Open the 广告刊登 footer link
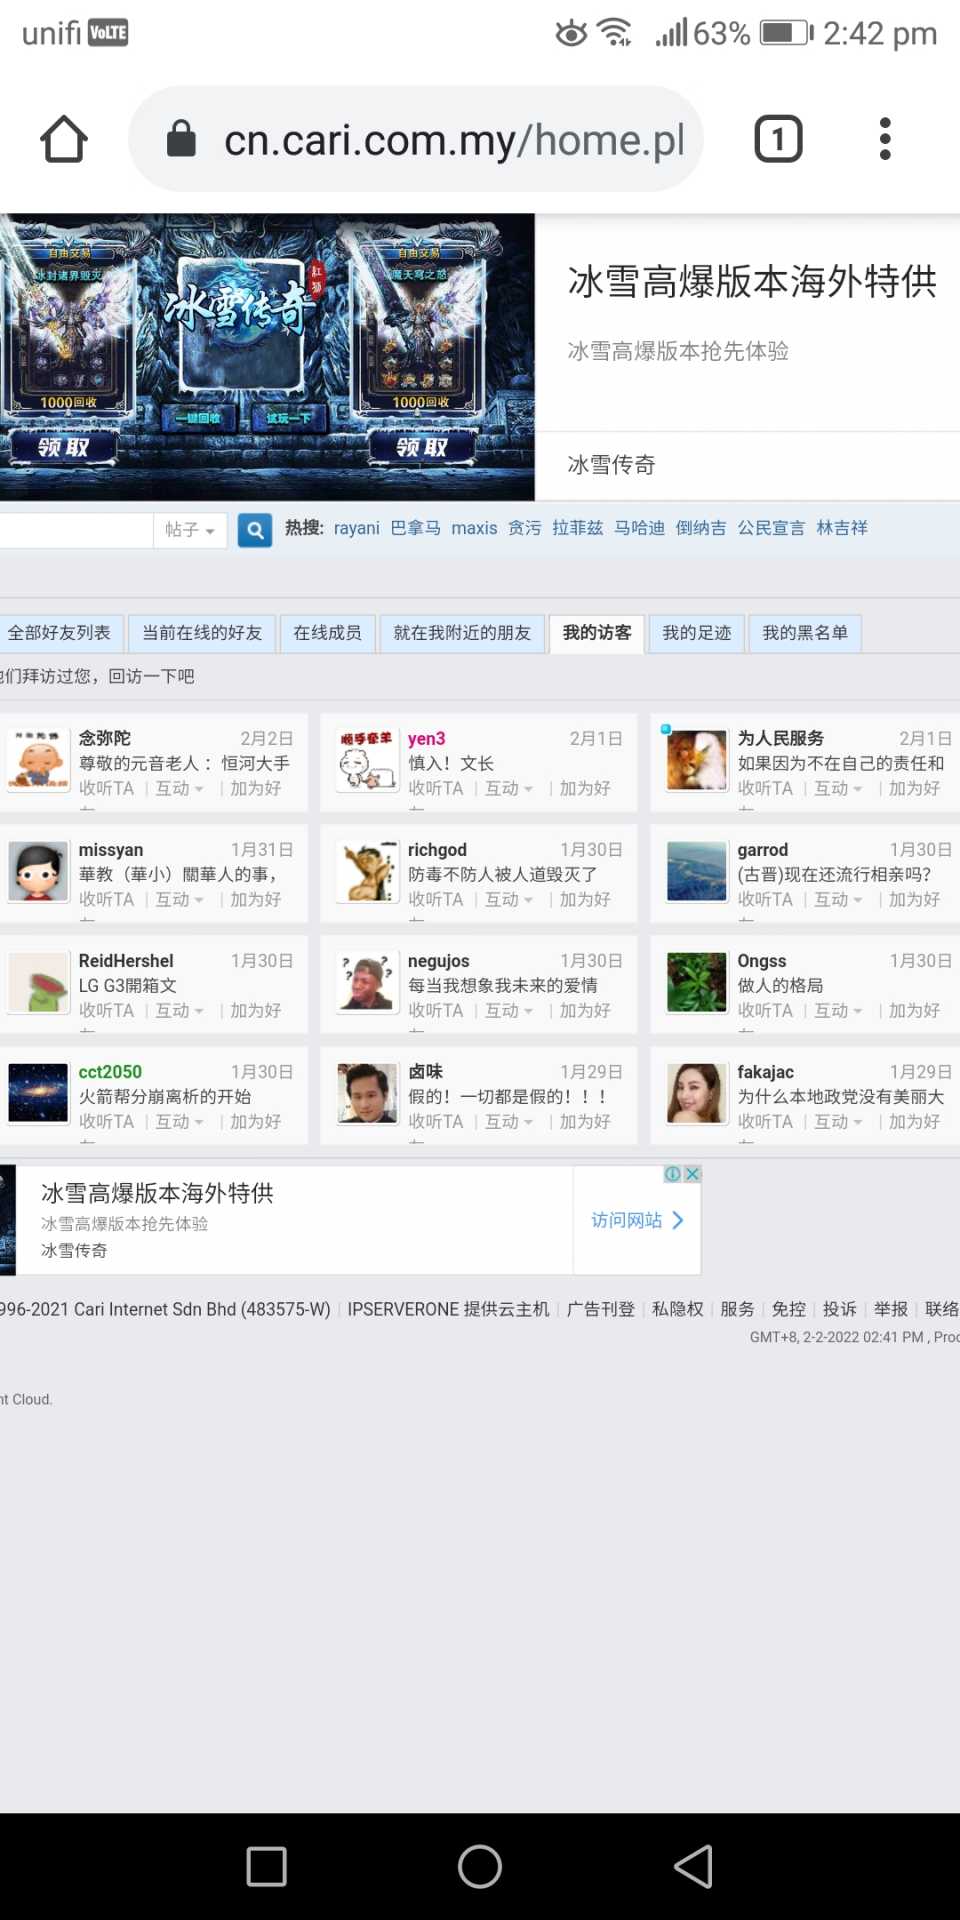 pyautogui.click(x=601, y=1309)
